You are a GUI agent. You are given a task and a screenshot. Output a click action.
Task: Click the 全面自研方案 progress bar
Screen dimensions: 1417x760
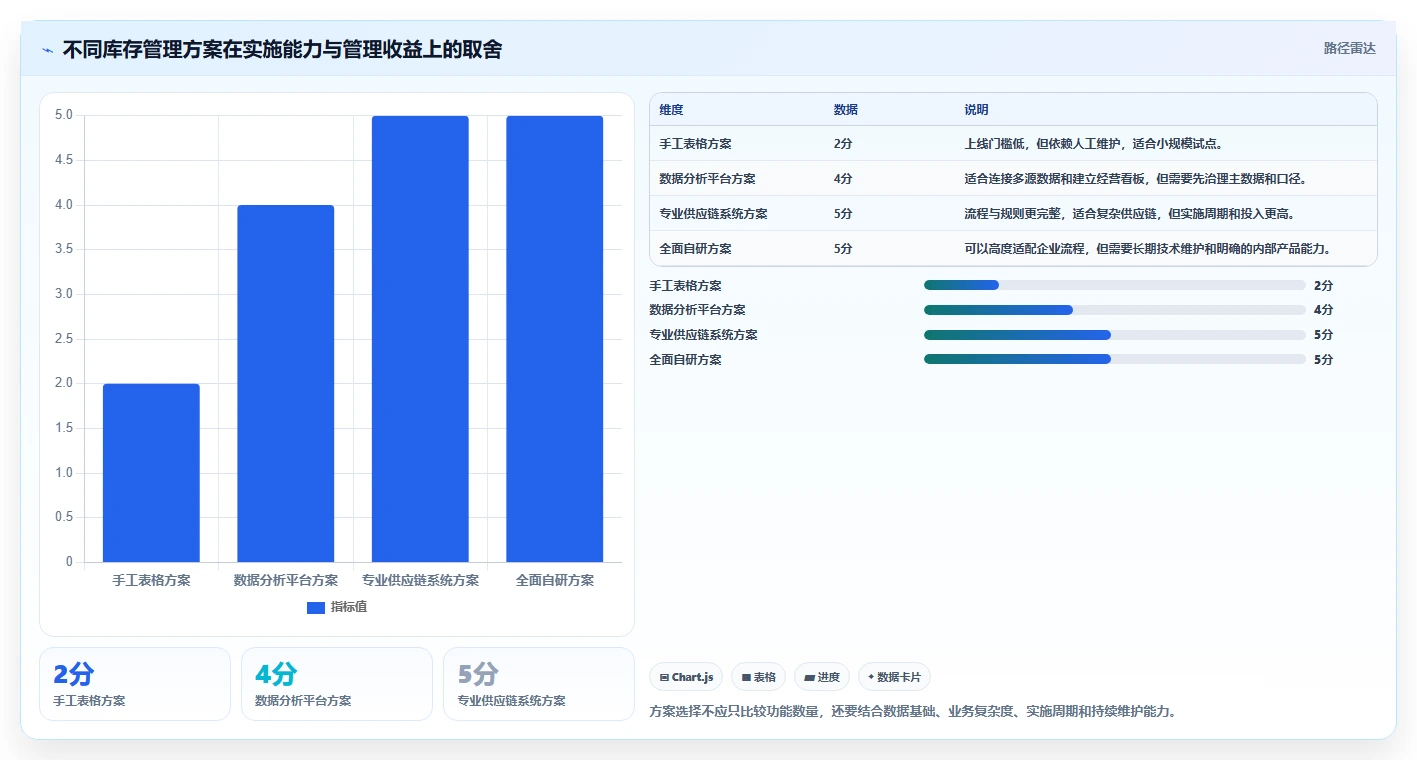(x=1115, y=359)
